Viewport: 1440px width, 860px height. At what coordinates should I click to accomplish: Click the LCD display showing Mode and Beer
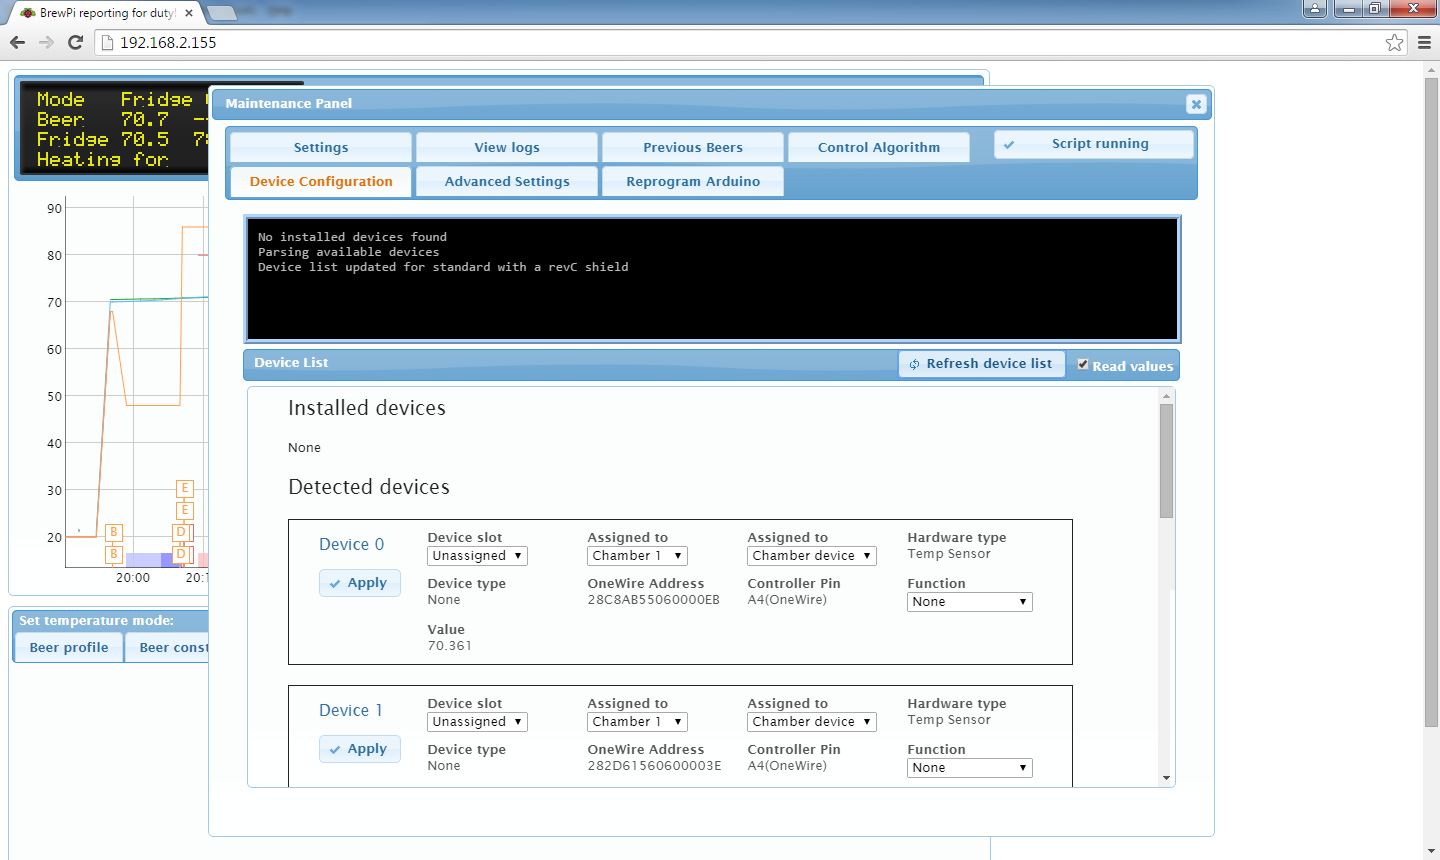click(115, 129)
